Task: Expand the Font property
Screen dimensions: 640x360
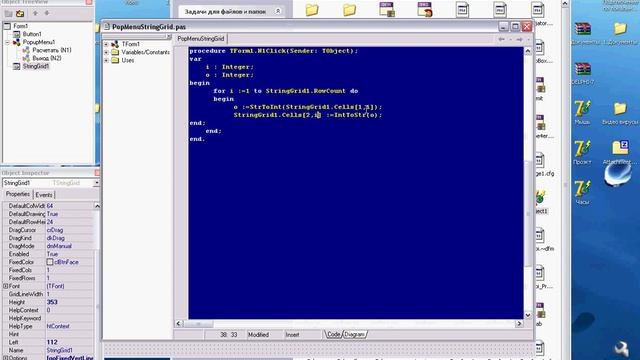Action: (5, 286)
